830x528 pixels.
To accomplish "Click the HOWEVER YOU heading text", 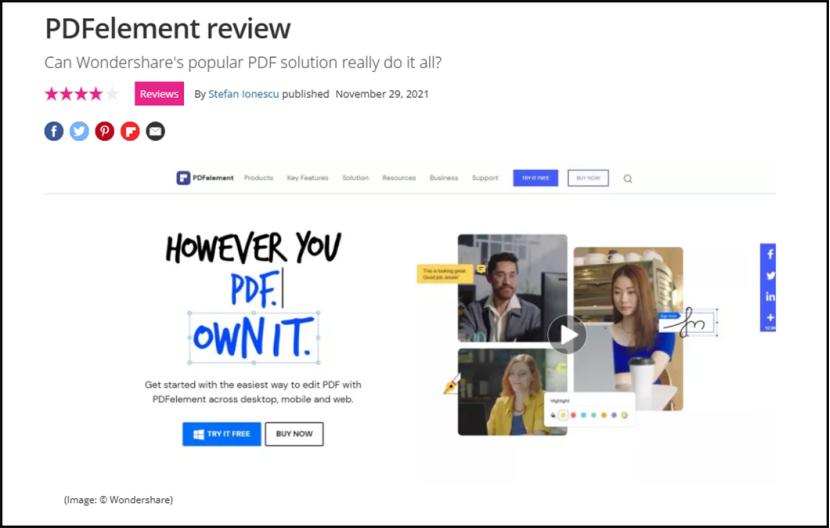I will point(254,248).
